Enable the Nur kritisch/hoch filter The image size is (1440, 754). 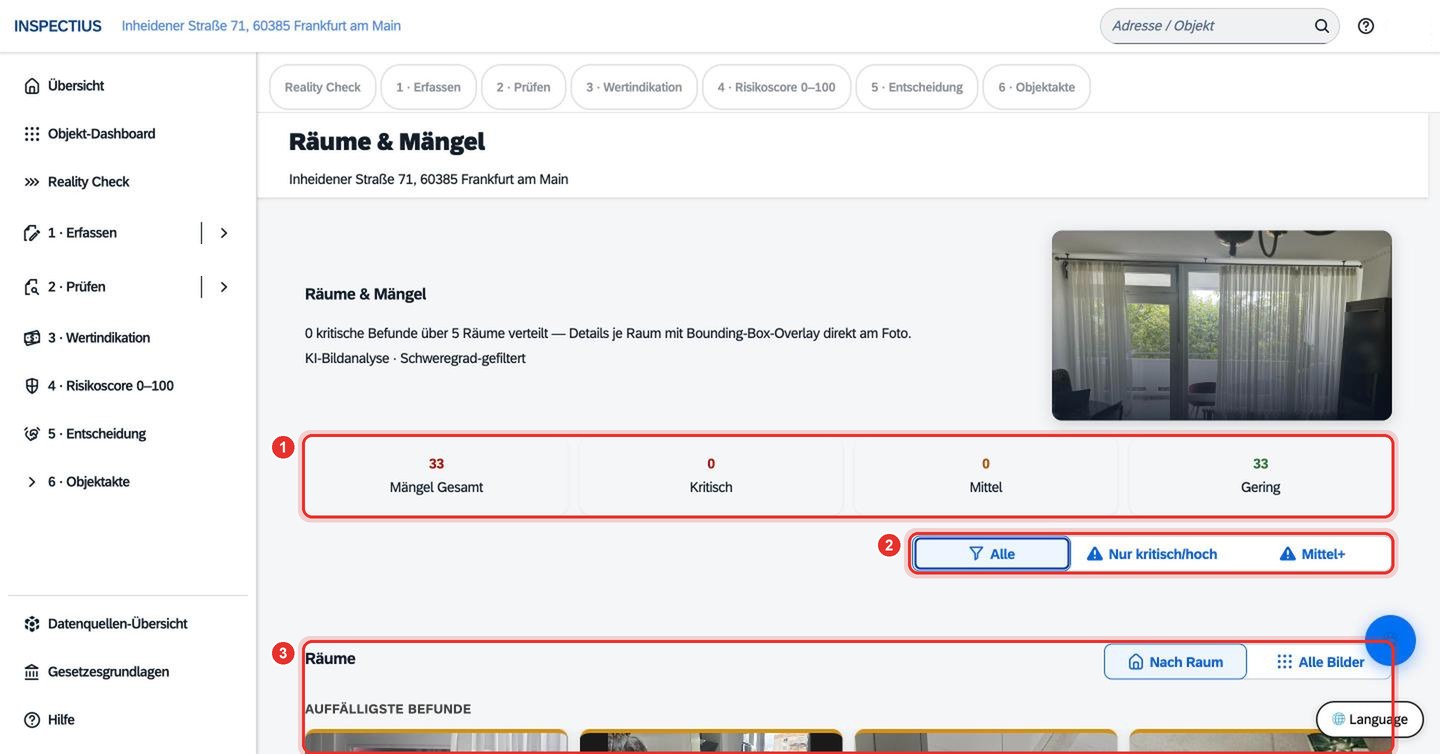click(x=1152, y=554)
